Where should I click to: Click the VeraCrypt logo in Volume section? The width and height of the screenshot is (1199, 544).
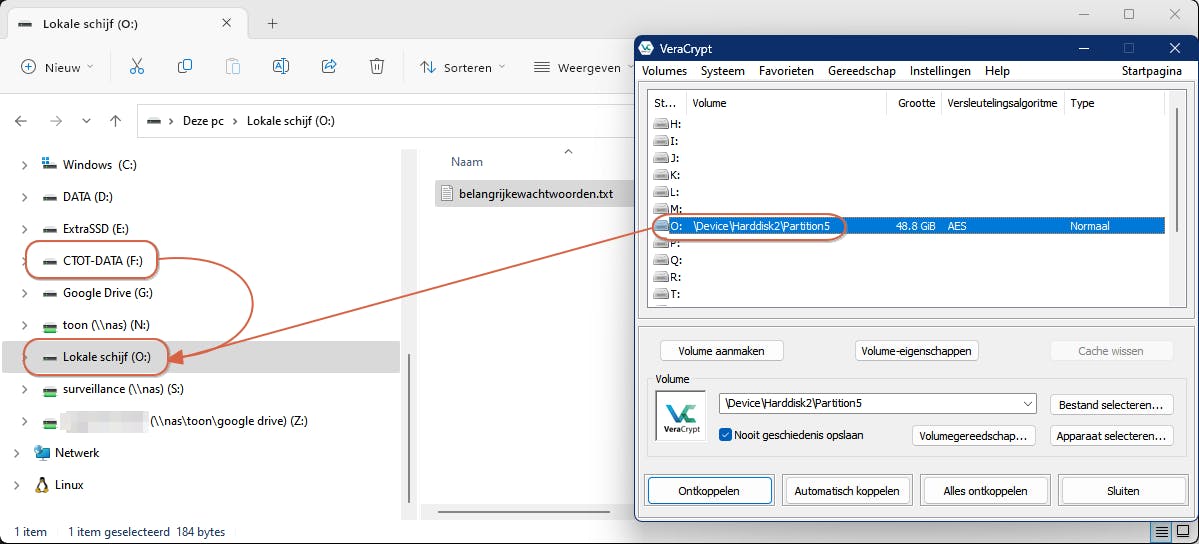[681, 415]
